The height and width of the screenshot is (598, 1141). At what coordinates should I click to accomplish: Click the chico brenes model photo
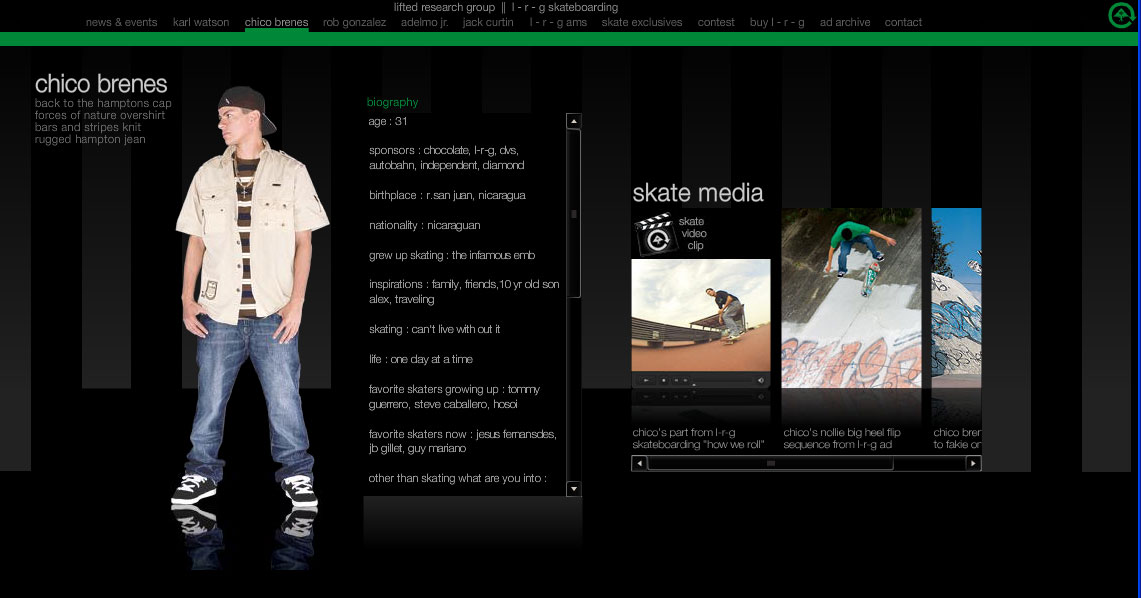pos(248,298)
